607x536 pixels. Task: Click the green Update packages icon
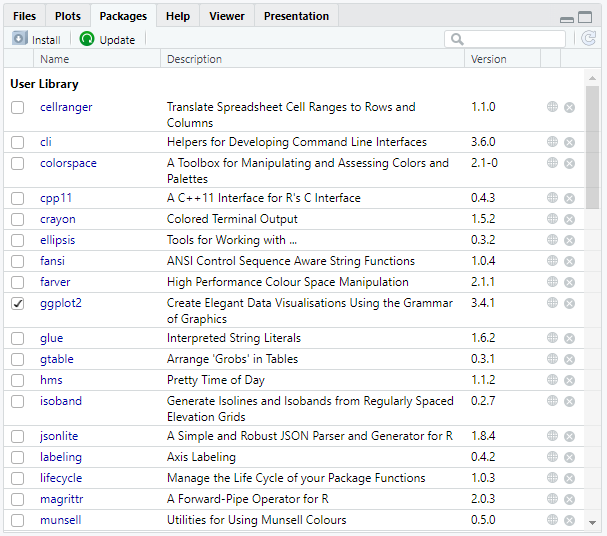pyautogui.click(x=87, y=39)
